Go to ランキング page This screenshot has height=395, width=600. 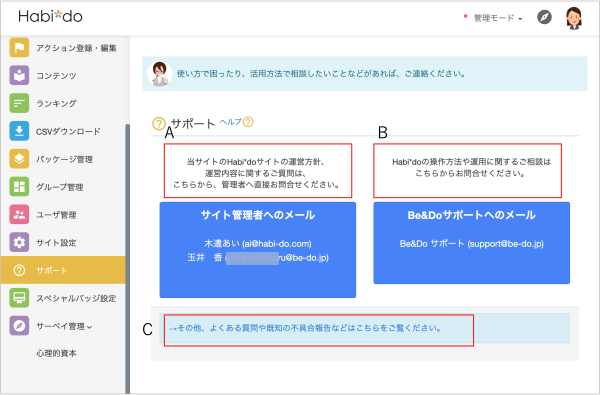pyautogui.click(x=56, y=103)
